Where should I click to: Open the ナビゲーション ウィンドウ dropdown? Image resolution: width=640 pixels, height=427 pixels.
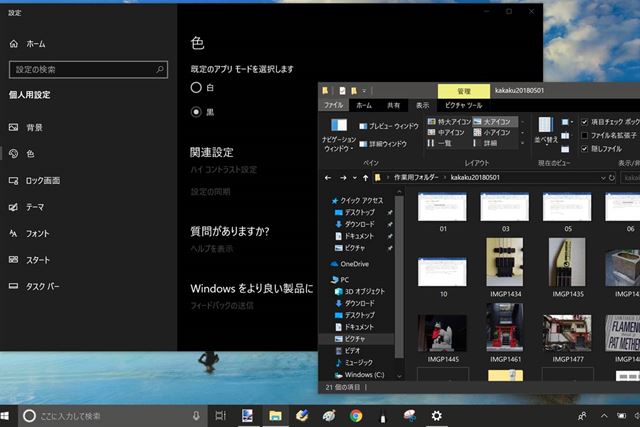339,135
